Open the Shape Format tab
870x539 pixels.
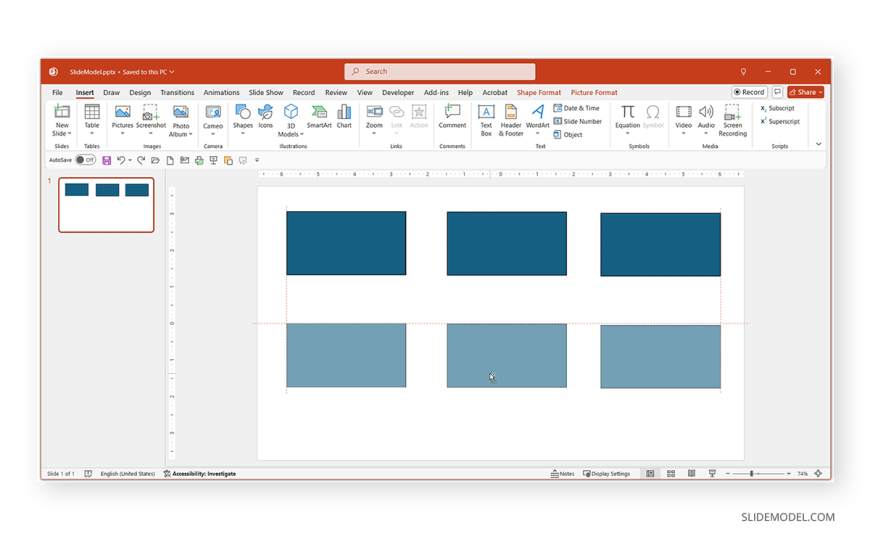click(x=539, y=93)
